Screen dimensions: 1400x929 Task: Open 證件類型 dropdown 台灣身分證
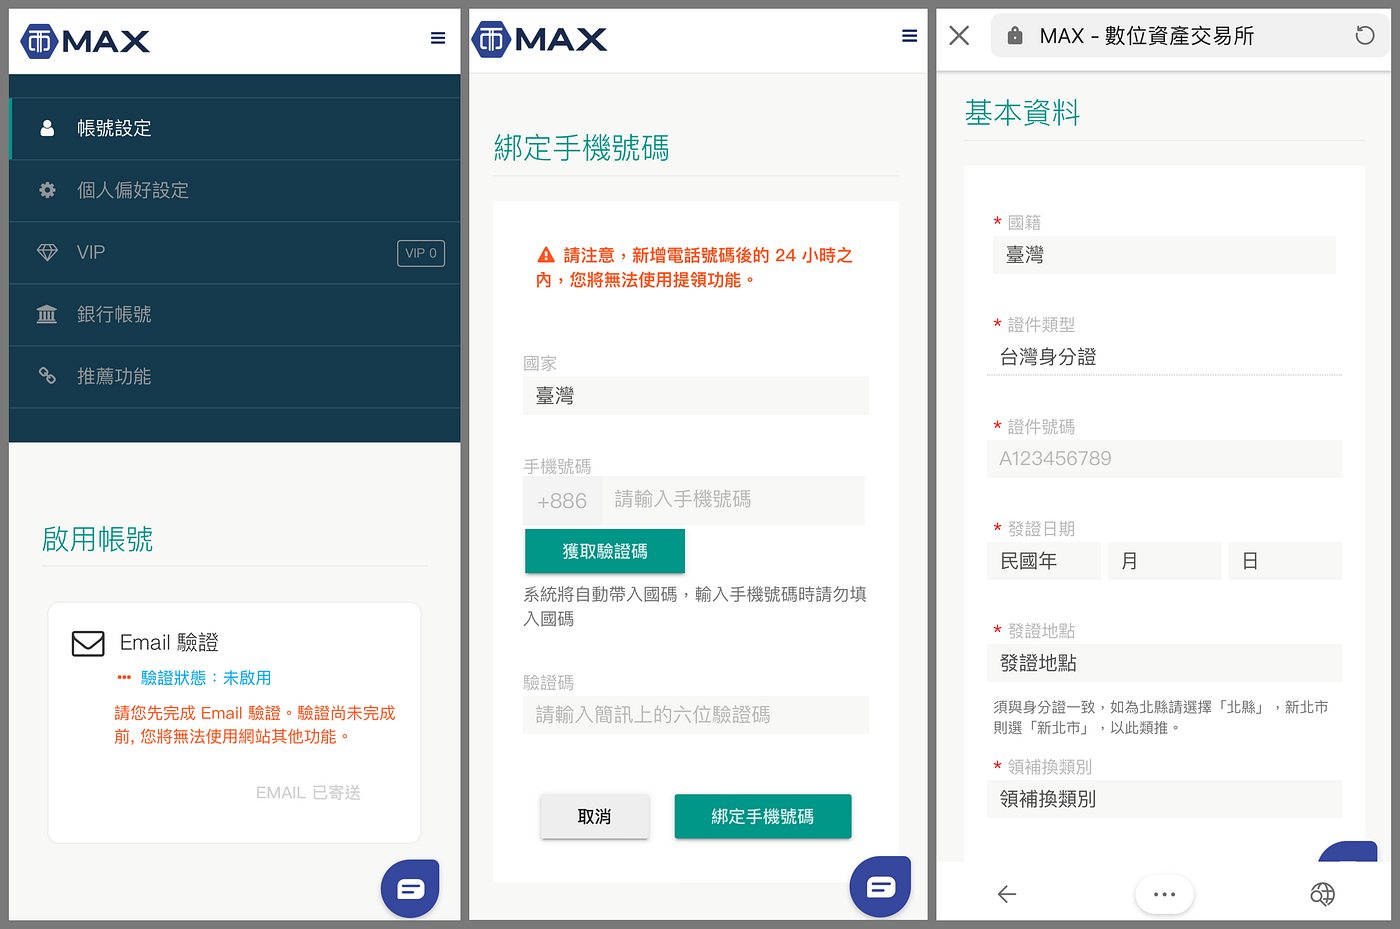[1164, 357]
